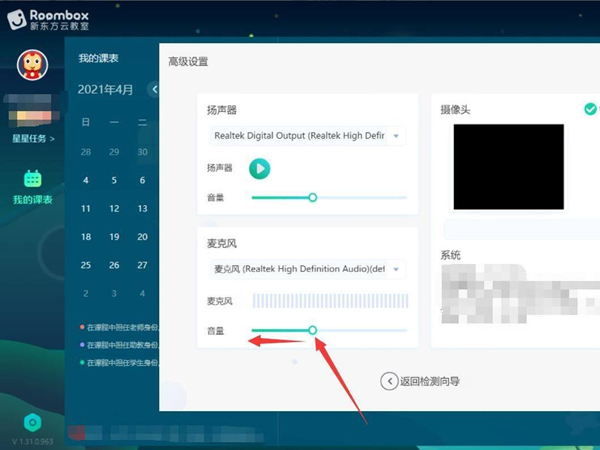600x450 pixels.
Task: Select April 25 in the calendar
Action: click(x=85, y=265)
